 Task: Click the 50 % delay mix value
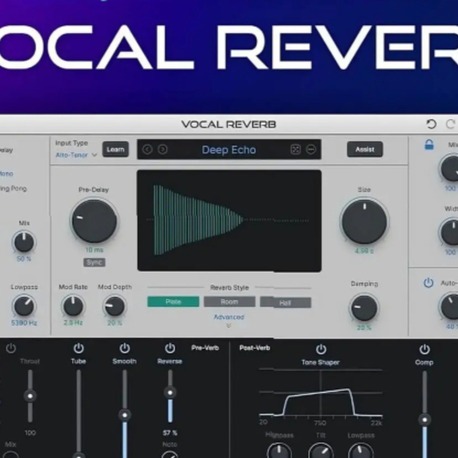click(24, 259)
